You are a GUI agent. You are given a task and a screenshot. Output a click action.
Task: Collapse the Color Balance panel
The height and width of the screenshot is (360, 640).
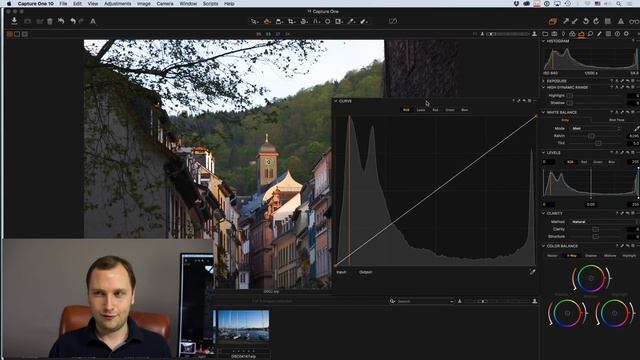click(544, 246)
